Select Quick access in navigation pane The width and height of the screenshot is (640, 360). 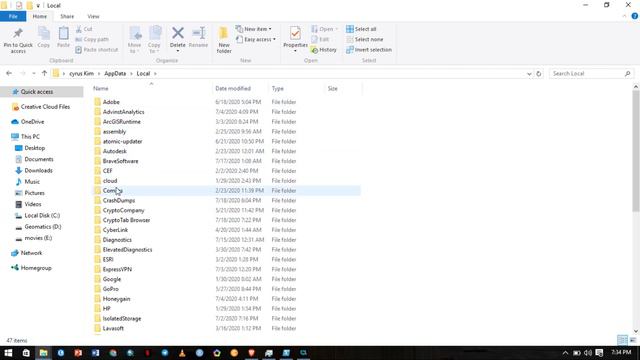click(42, 92)
